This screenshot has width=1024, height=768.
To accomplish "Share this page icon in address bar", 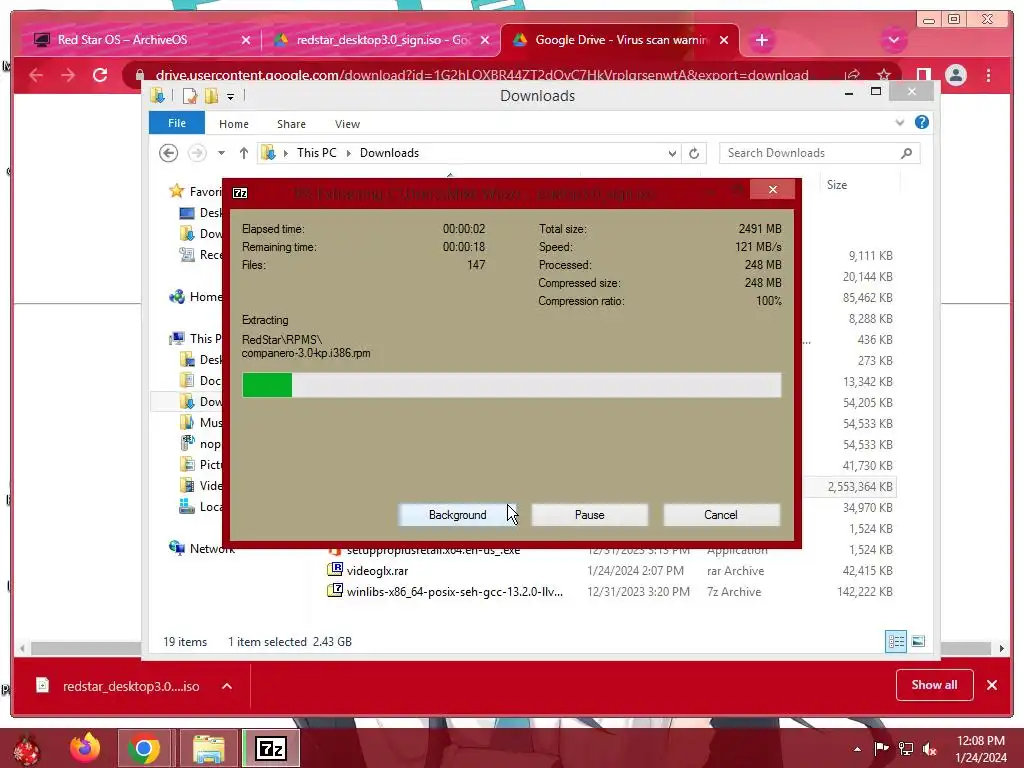I will pyautogui.click(x=852, y=75).
